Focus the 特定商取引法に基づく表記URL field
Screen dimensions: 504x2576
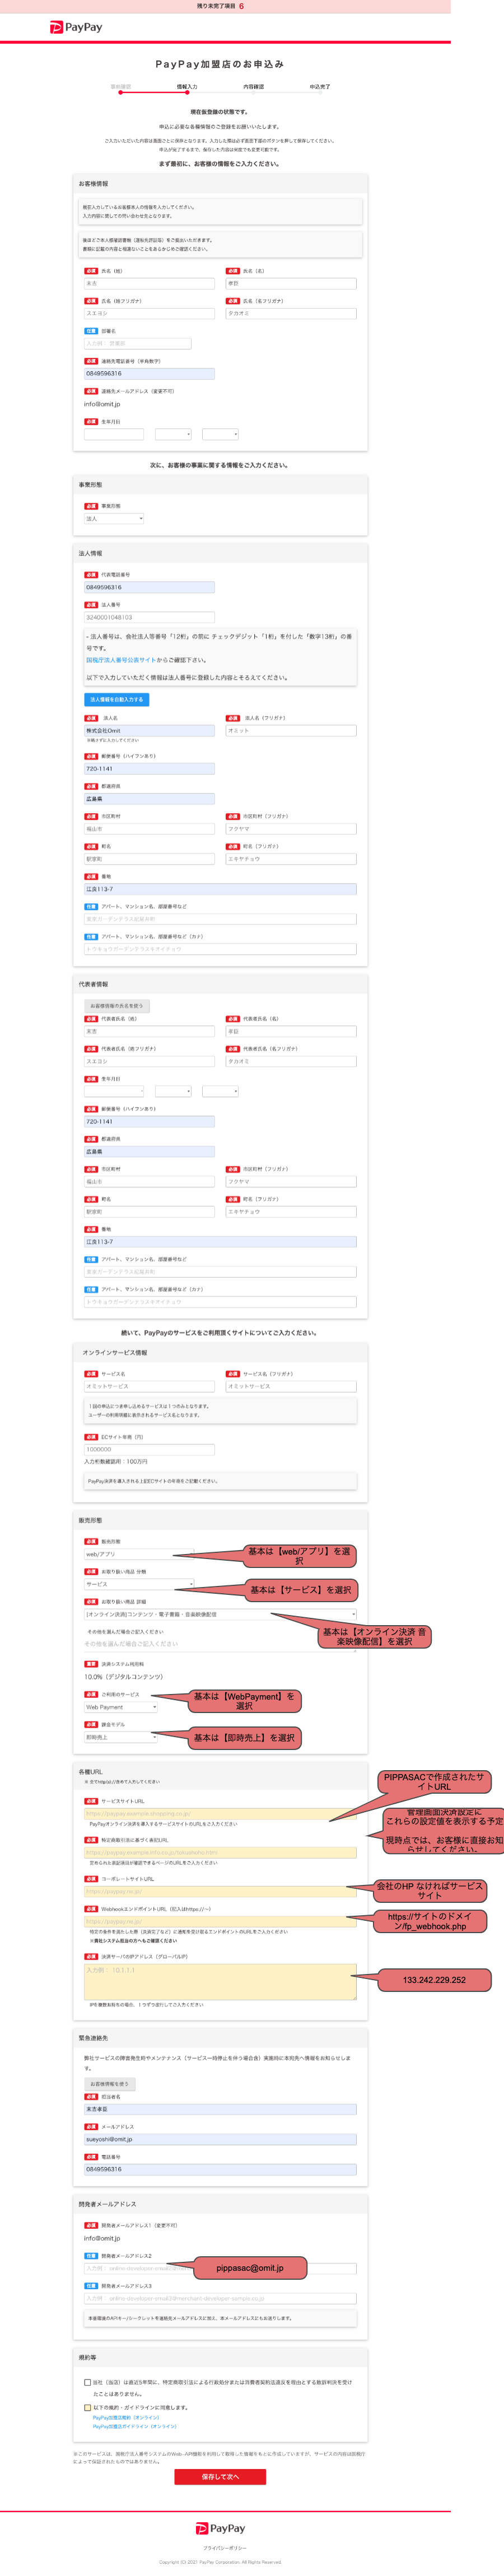220,1852
